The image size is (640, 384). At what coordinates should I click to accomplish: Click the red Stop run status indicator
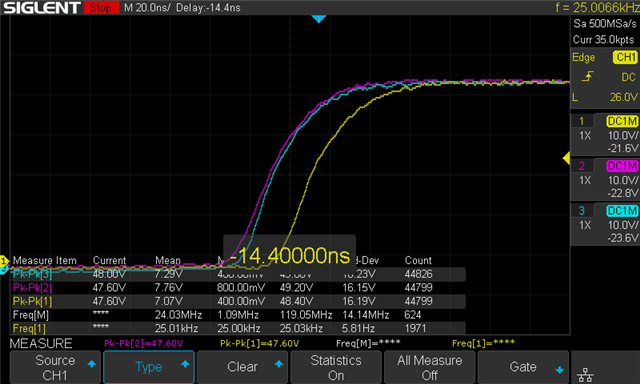pos(101,7)
